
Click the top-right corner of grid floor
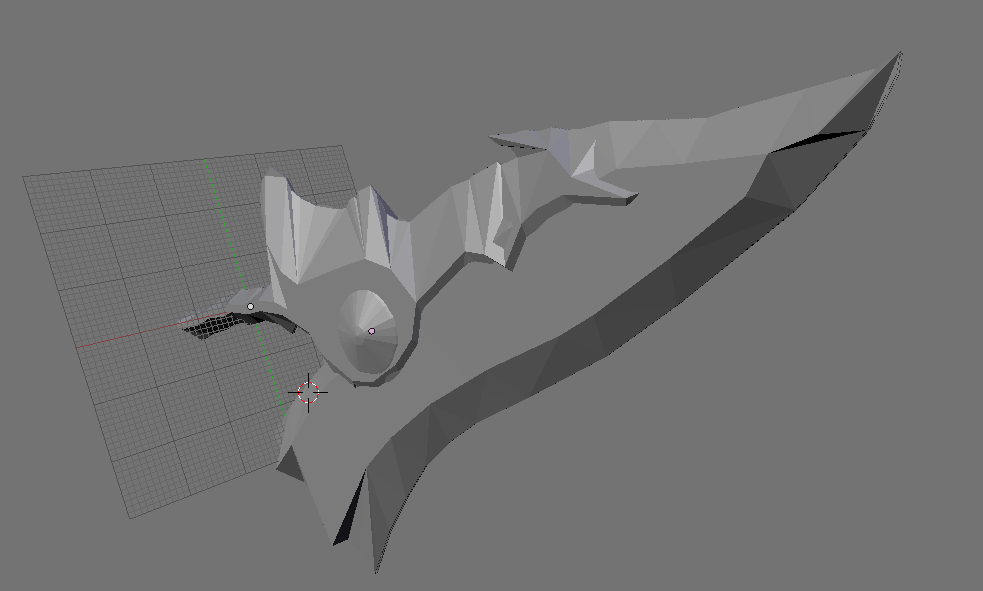pyautogui.click(x=343, y=147)
